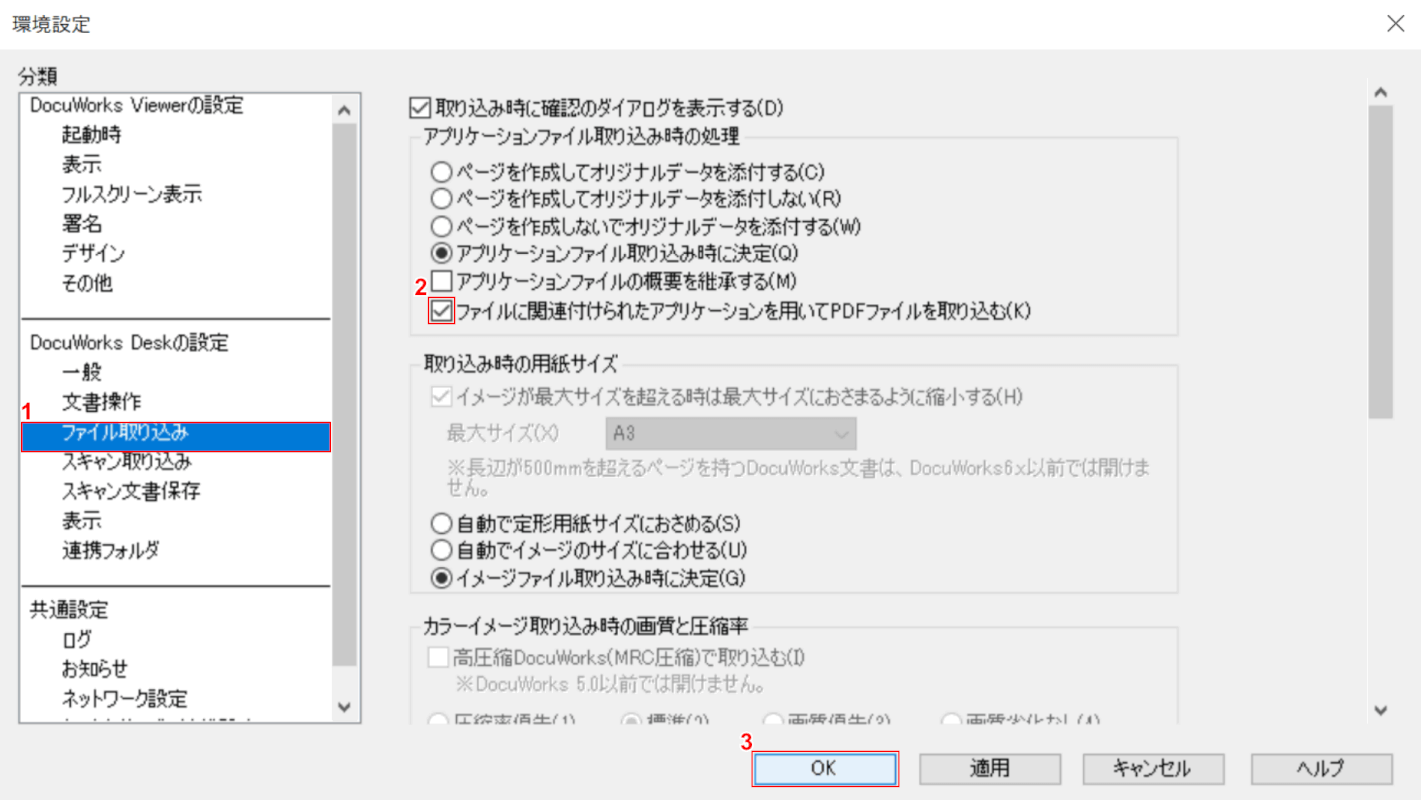1421x800 pixels.
Task: Select スキャン取り込み in category list
Action: point(126,462)
